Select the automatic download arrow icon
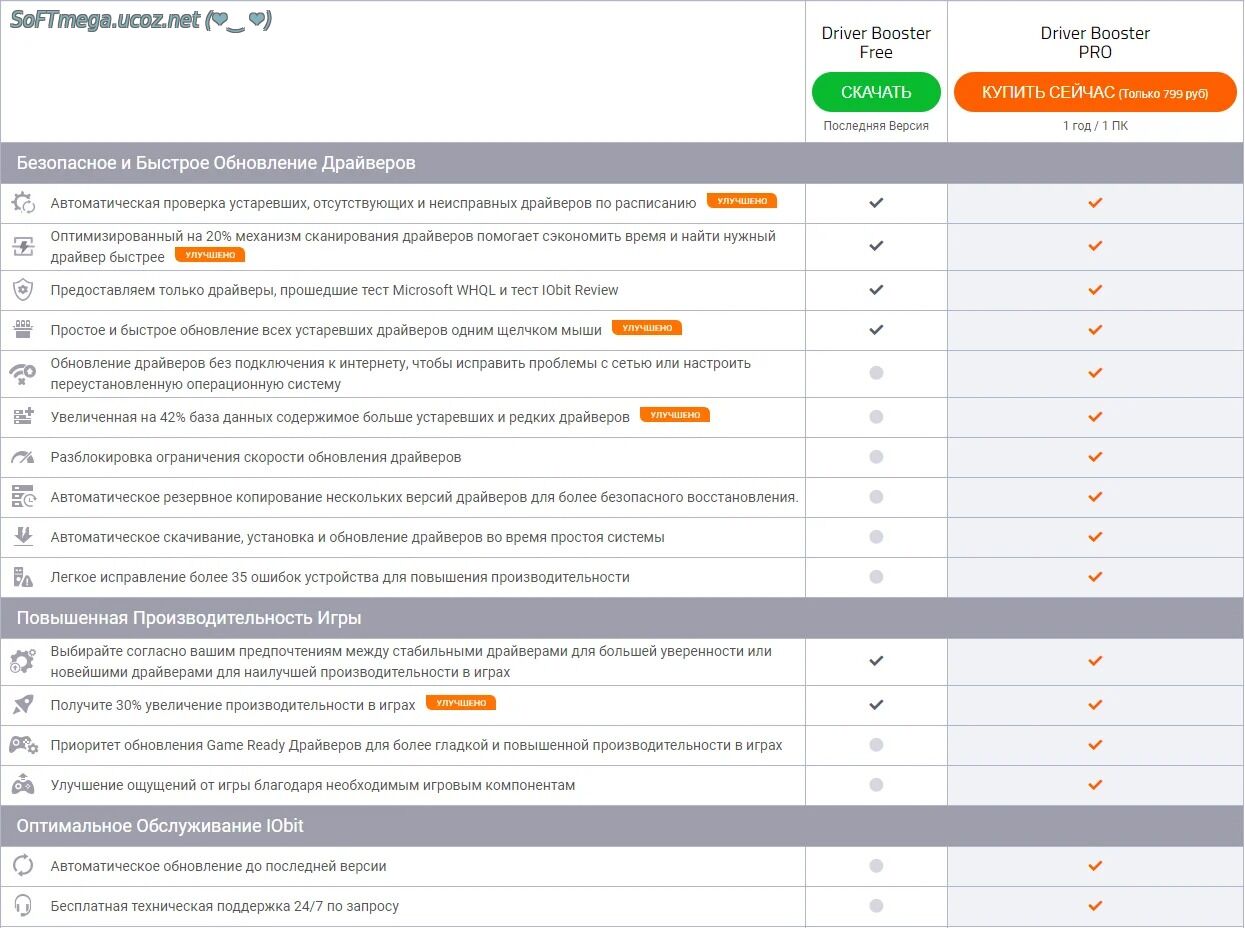Viewport: 1245px width, 928px height. point(23,537)
